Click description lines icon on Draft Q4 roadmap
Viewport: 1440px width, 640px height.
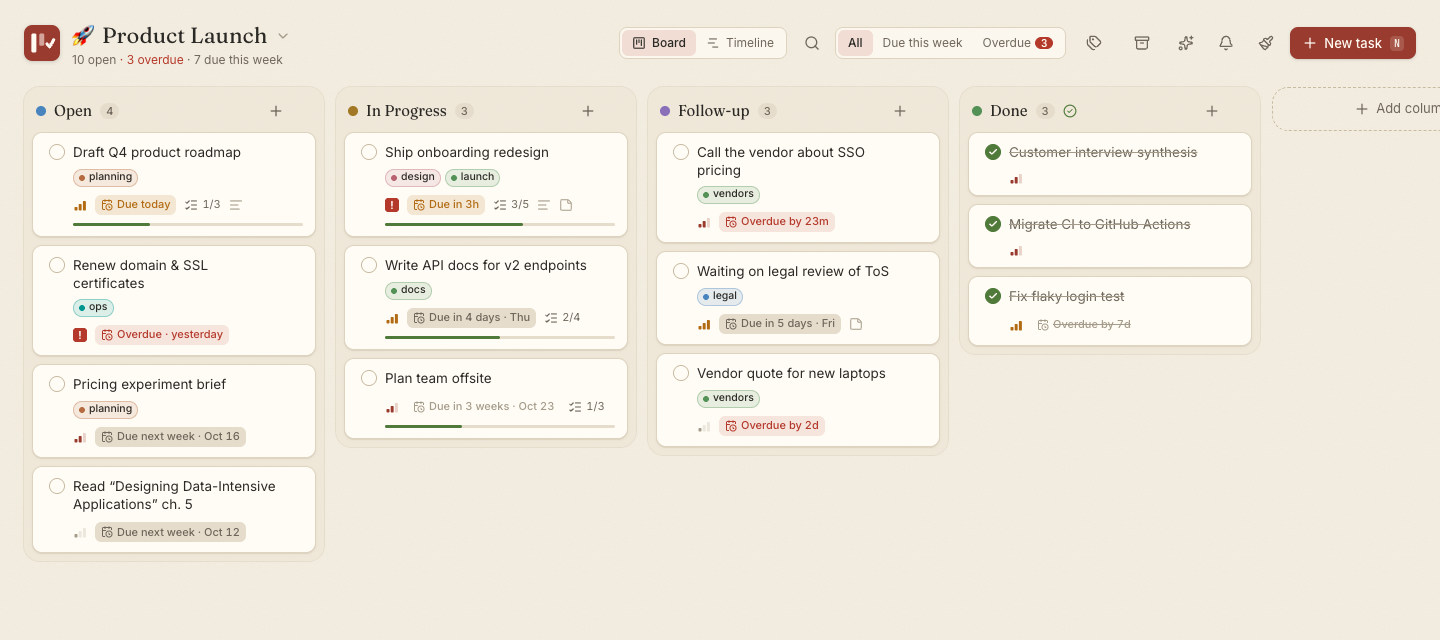point(236,205)
